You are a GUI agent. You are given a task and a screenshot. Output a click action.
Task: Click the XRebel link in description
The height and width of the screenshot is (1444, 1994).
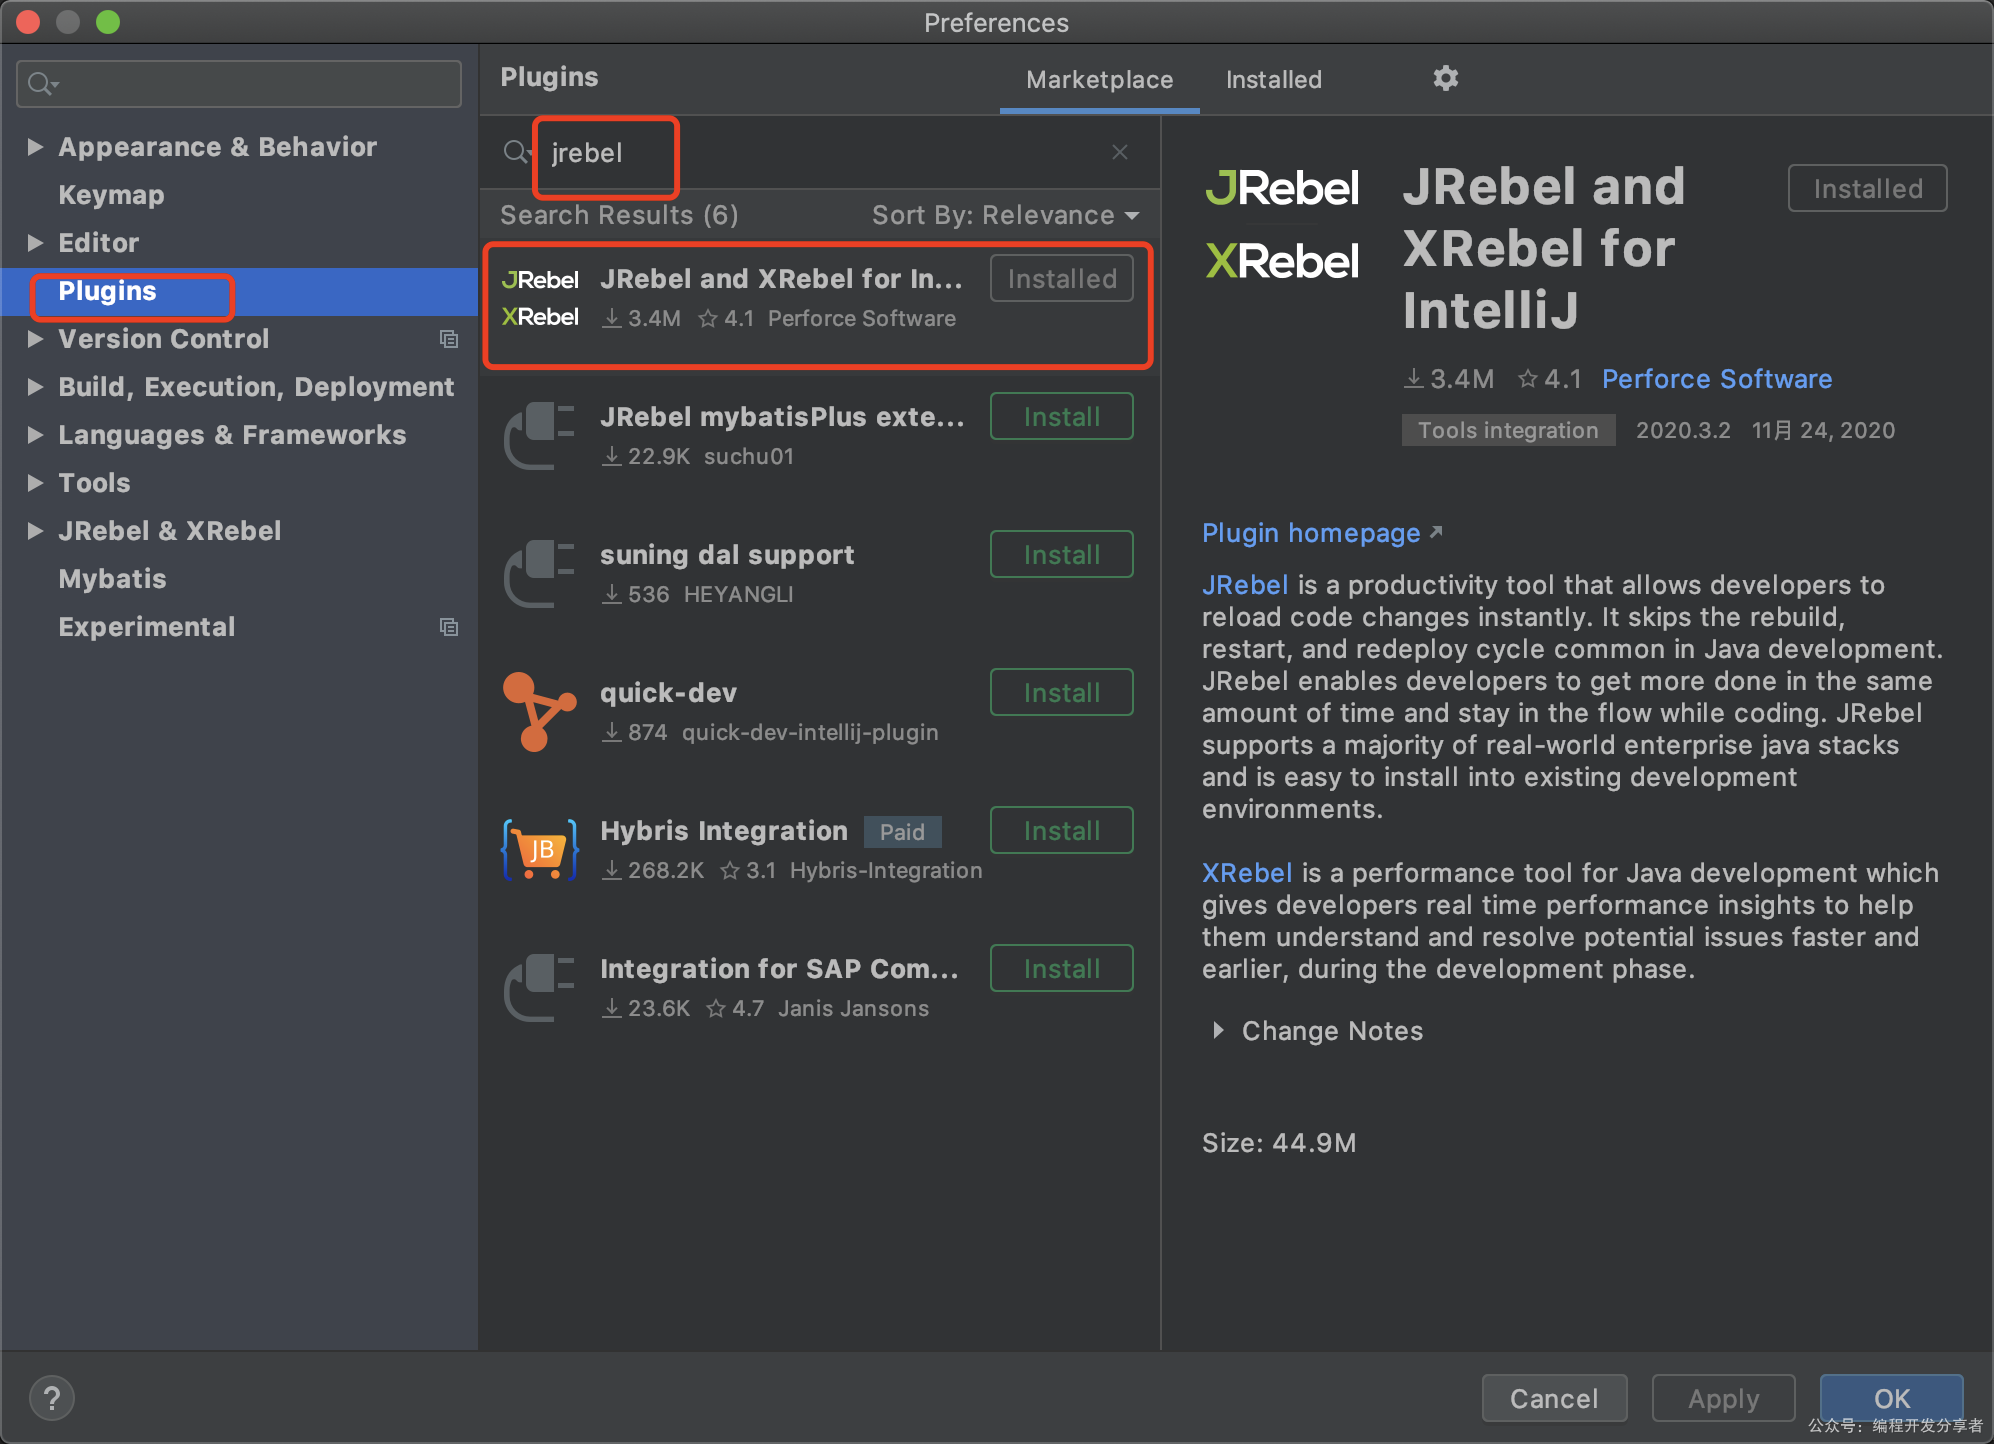click(1247, 873)
